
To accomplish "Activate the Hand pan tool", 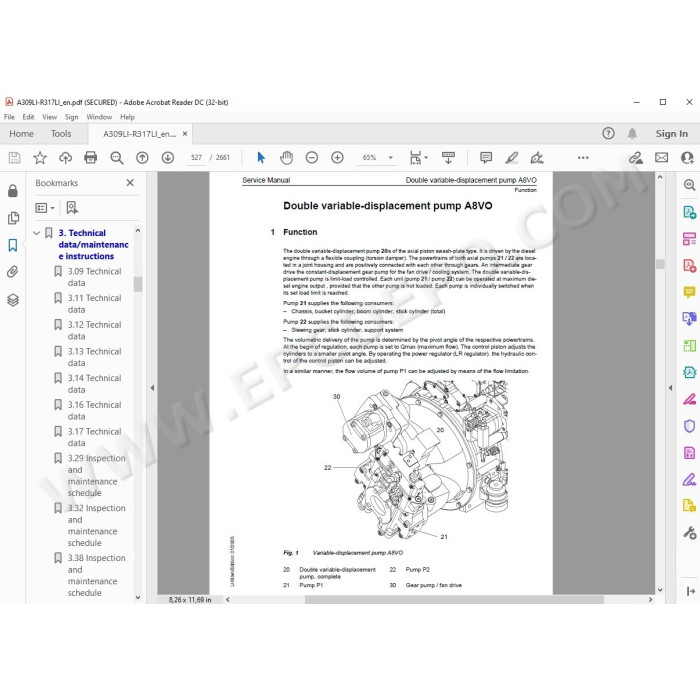I will pyautogui.click(x=286, y=158).
